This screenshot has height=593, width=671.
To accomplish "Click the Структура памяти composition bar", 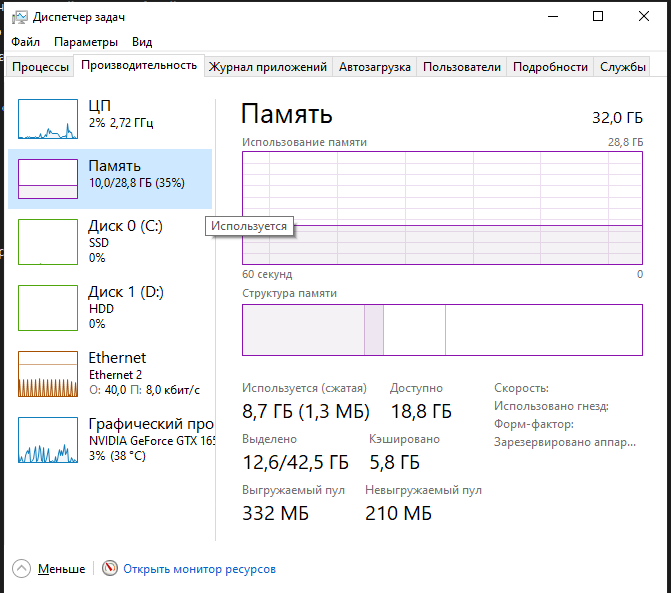I will coord(442,330).
